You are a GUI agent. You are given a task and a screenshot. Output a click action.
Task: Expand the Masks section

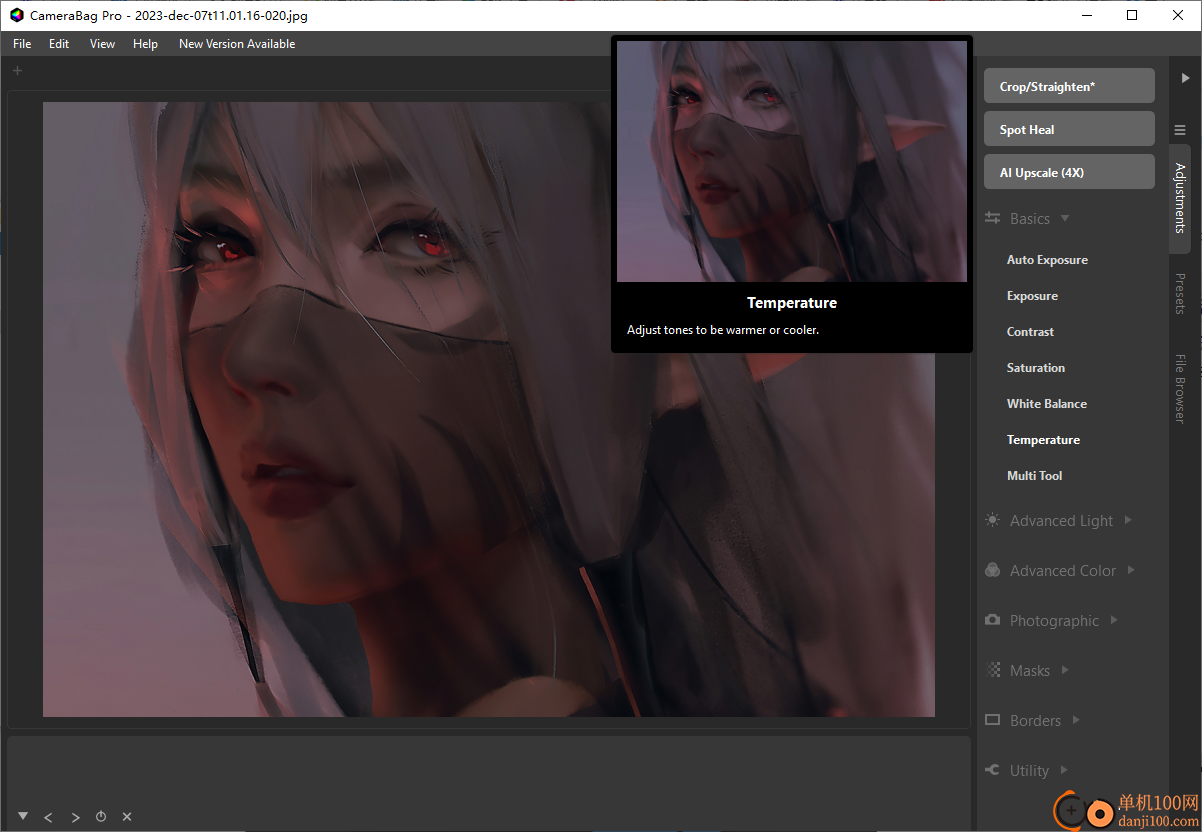(1065, 670)
